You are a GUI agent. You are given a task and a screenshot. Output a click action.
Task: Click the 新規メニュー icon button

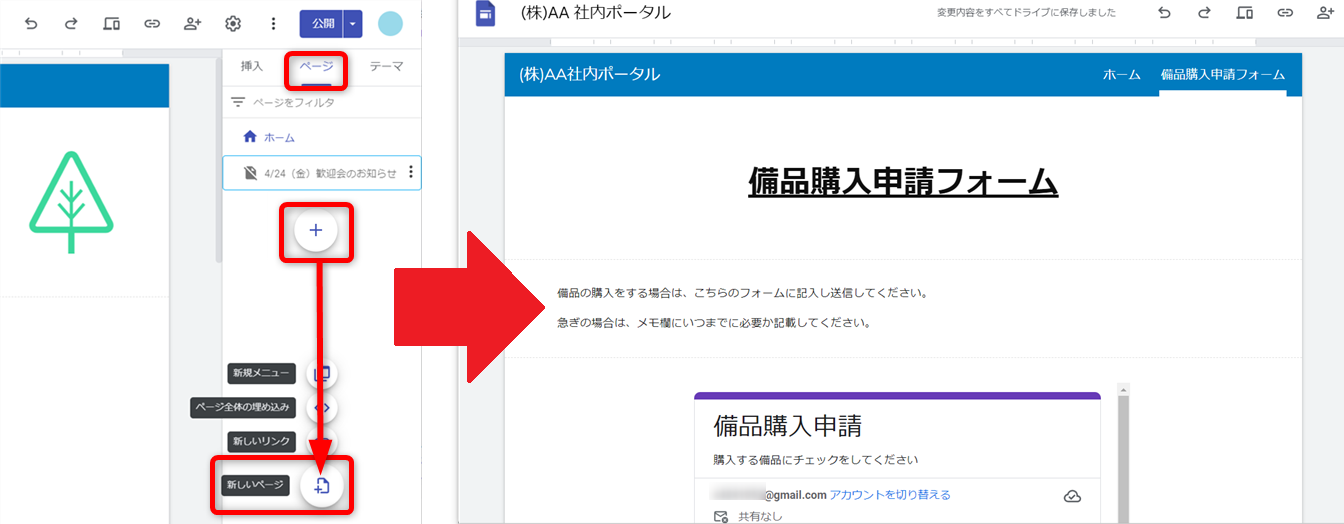click(x=322, y=374)
